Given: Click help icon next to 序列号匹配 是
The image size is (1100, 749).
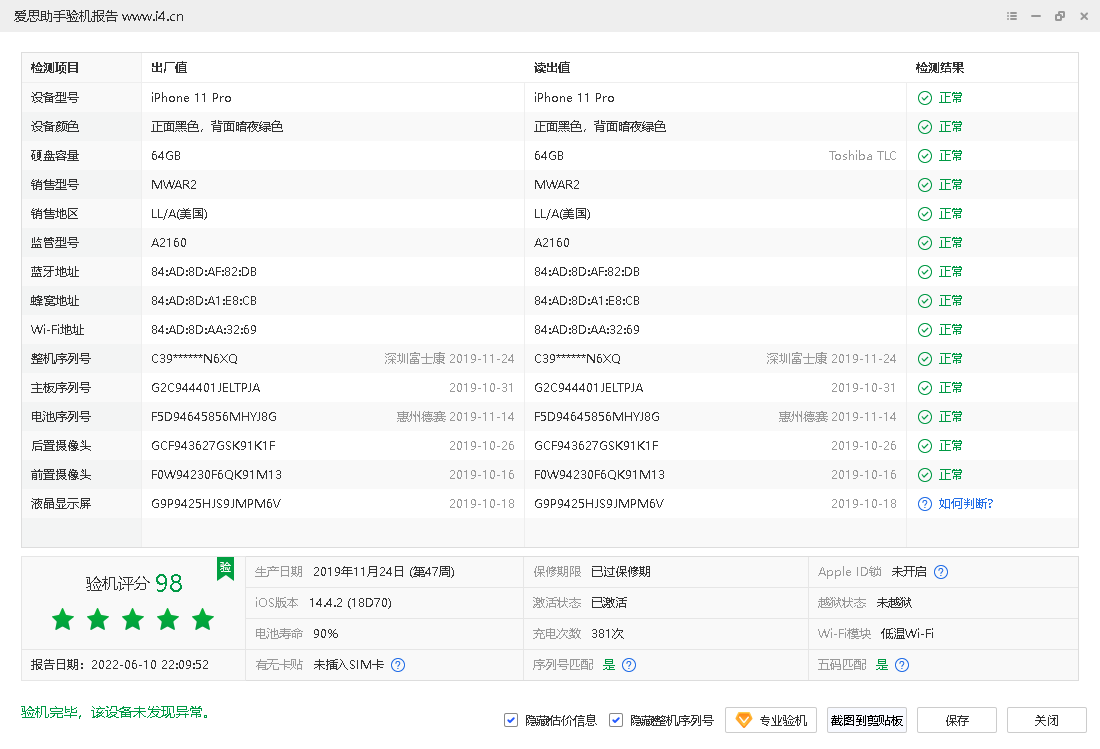Looking at the screenshot, I should coord(629,665).
